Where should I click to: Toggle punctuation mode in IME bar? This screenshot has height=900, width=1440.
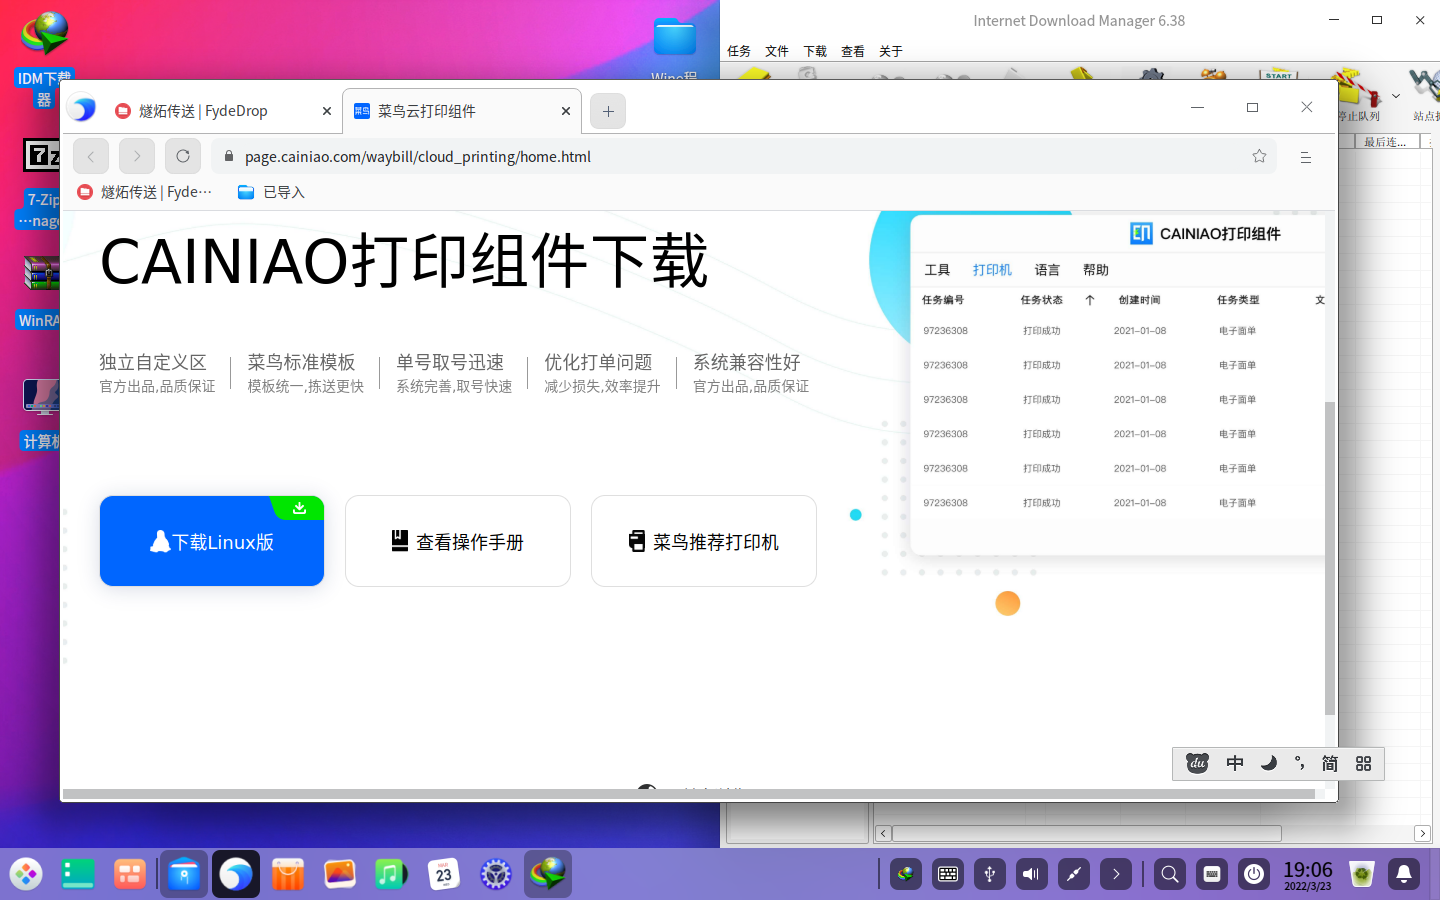click(1299, 763)
